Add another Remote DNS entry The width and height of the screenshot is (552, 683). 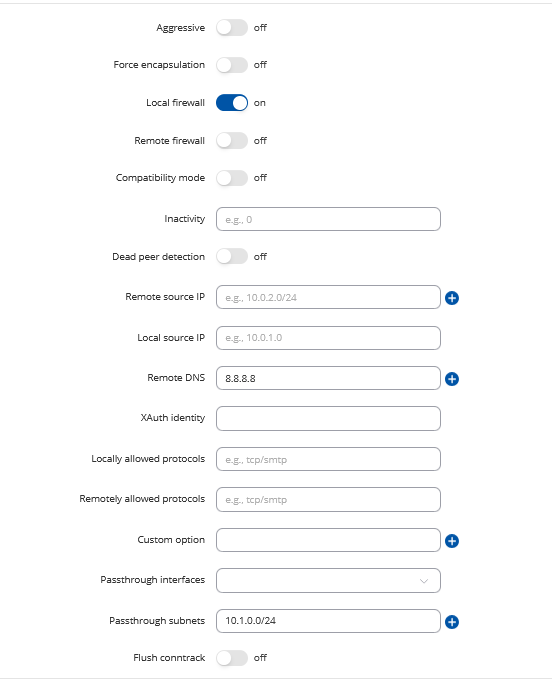[x=452, y=379]
